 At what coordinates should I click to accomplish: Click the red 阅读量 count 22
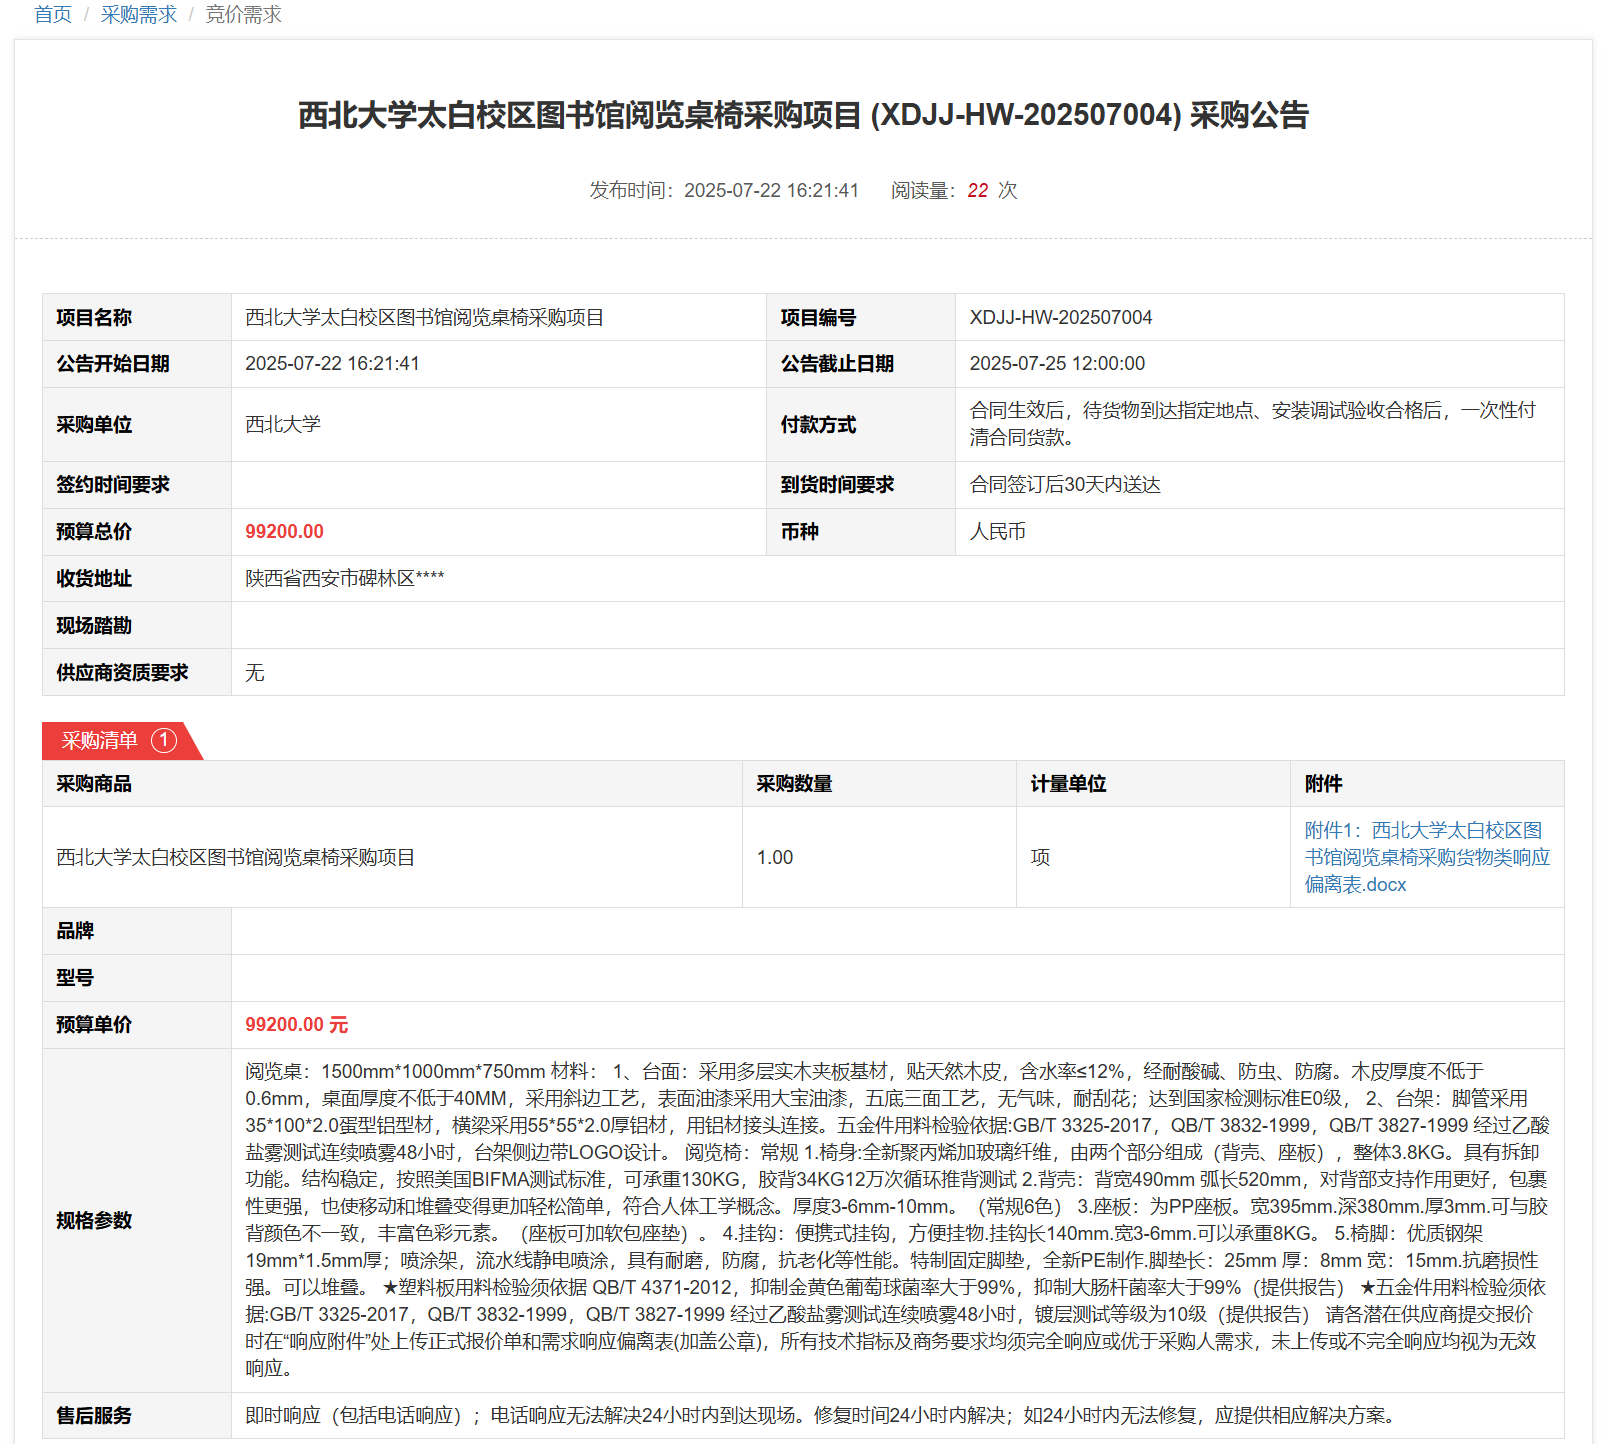tap(977, 191)
